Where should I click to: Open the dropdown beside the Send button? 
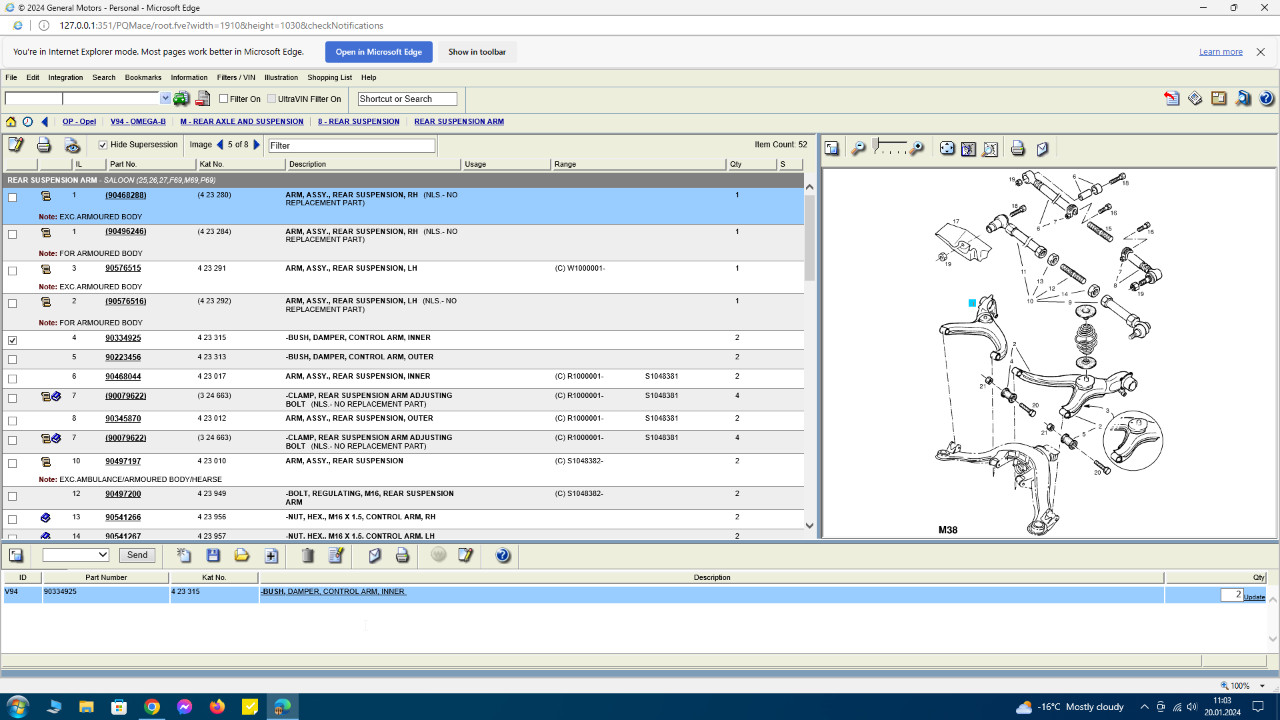(x=76, y=555)
